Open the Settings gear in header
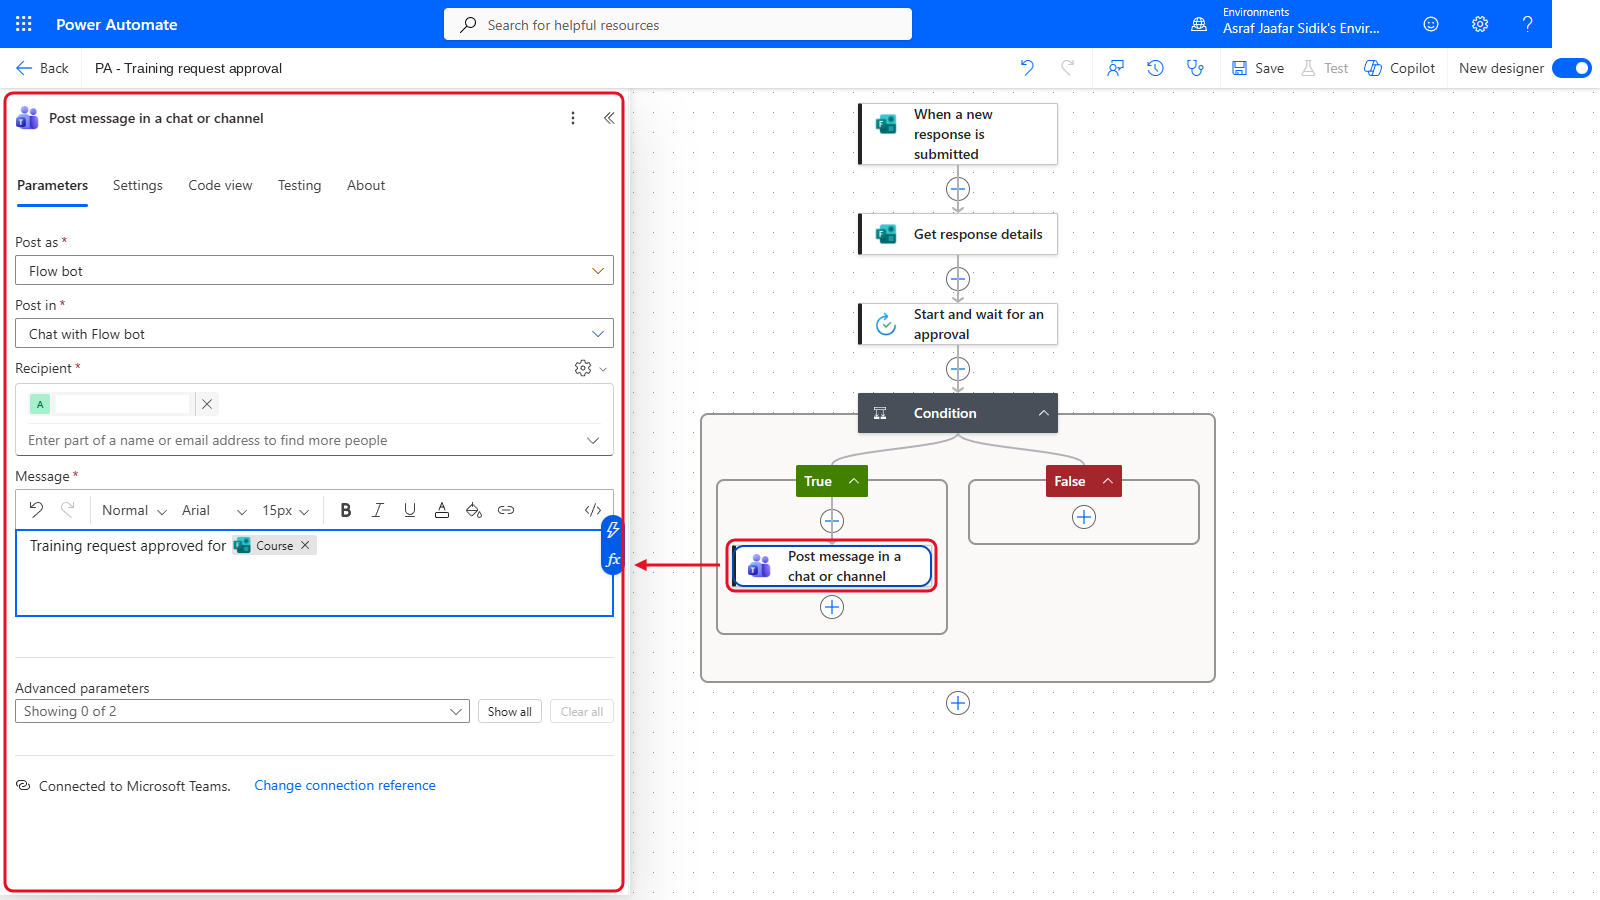This screenshot has height=900, width=1600. (x=1480, y=24)
